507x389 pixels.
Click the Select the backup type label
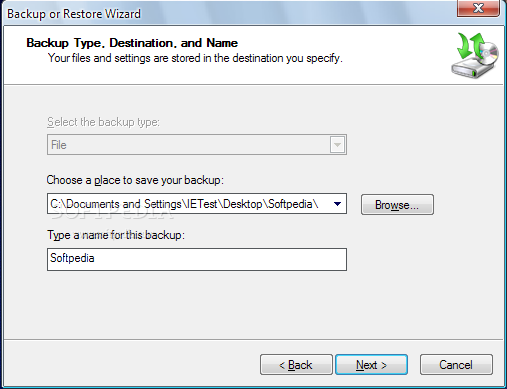(x=103, y=122)
